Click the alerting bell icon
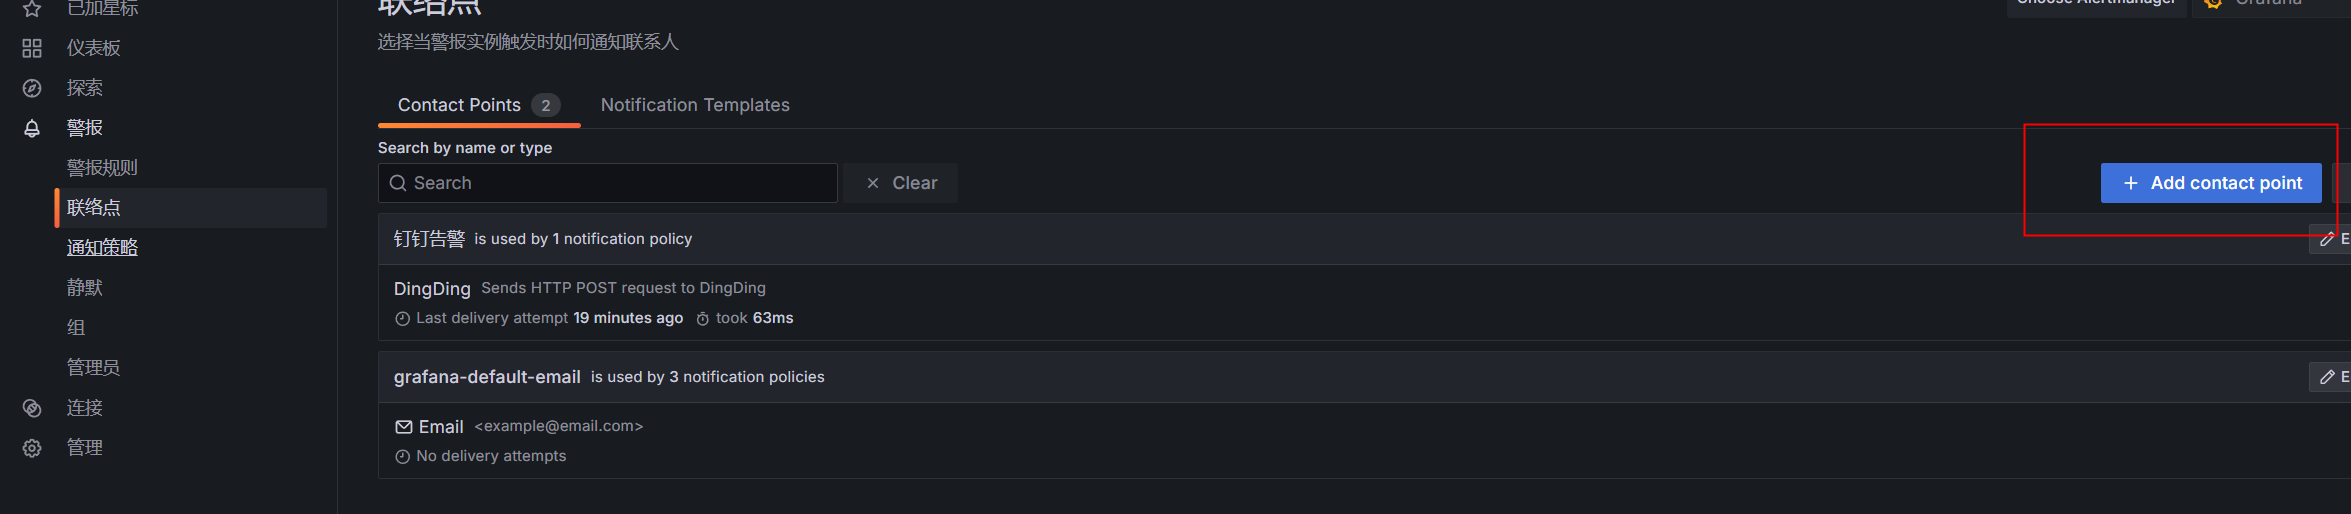 tap(32, 128)
